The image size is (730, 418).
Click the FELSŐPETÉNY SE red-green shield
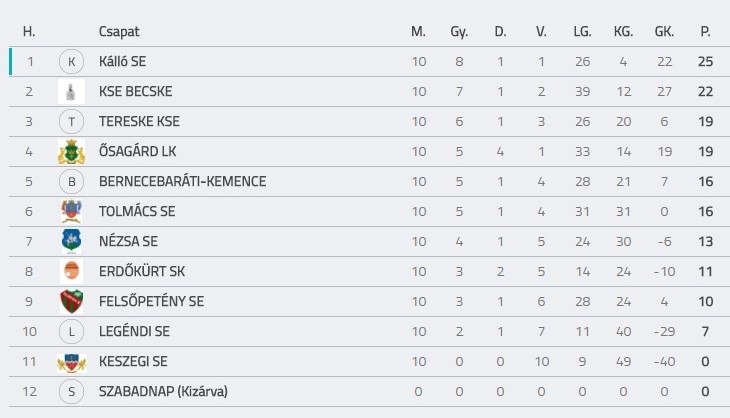[71, 301]
